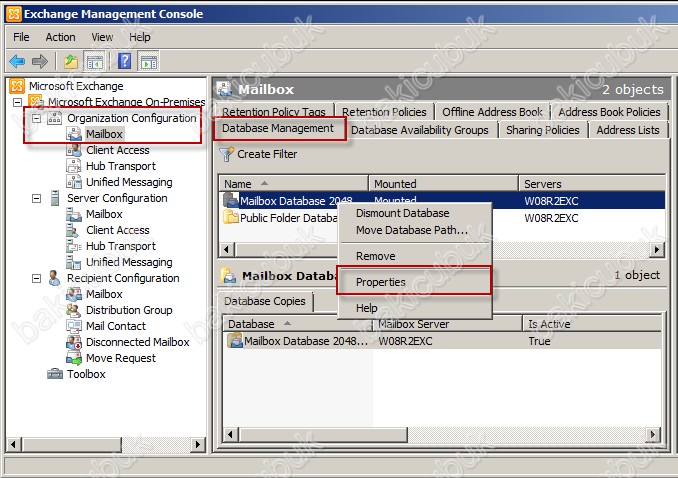Toggle the Show/Hide Action Pane icon
This screenshot has width=678, height=478.
[x=148, y=61]
